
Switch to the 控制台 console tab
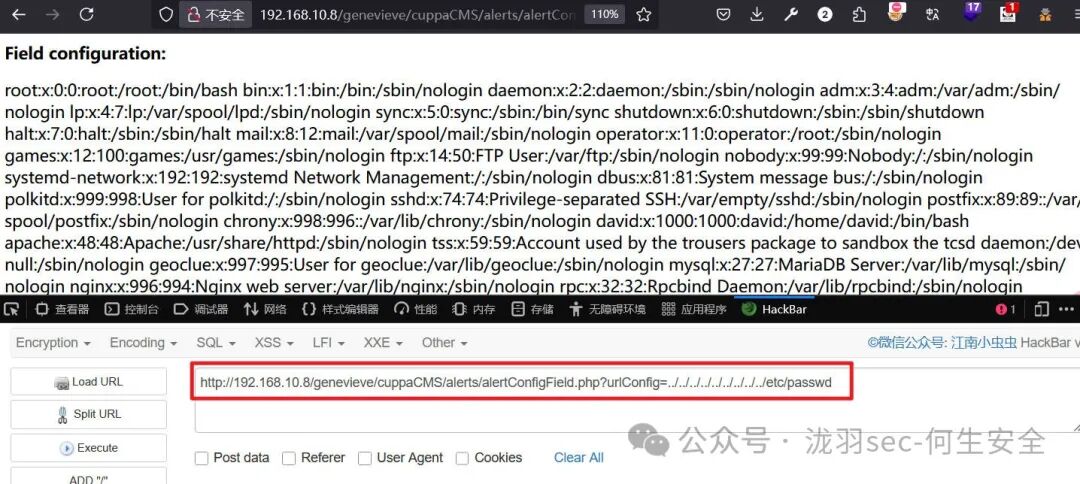[x=132, y=309]
